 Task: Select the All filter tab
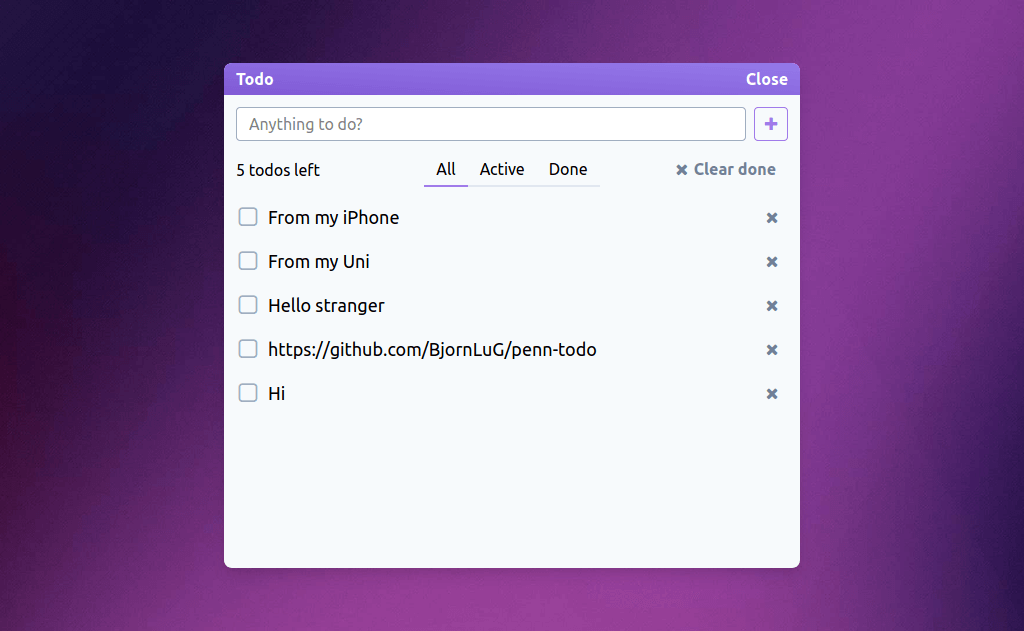click(446, 170)
